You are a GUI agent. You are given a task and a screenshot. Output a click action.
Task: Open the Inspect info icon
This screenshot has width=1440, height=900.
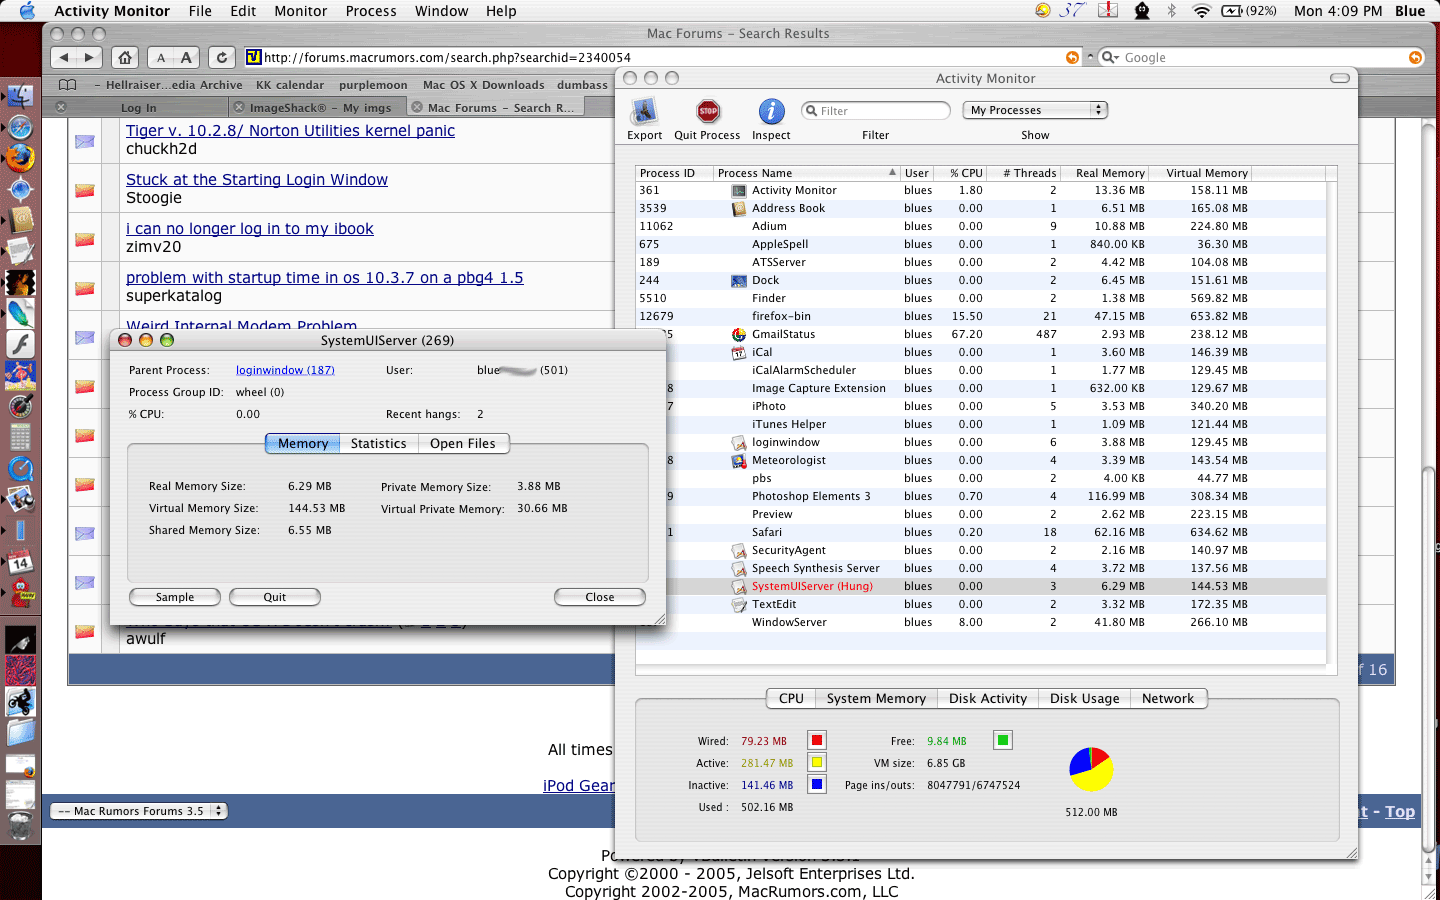tap(771, 111)
